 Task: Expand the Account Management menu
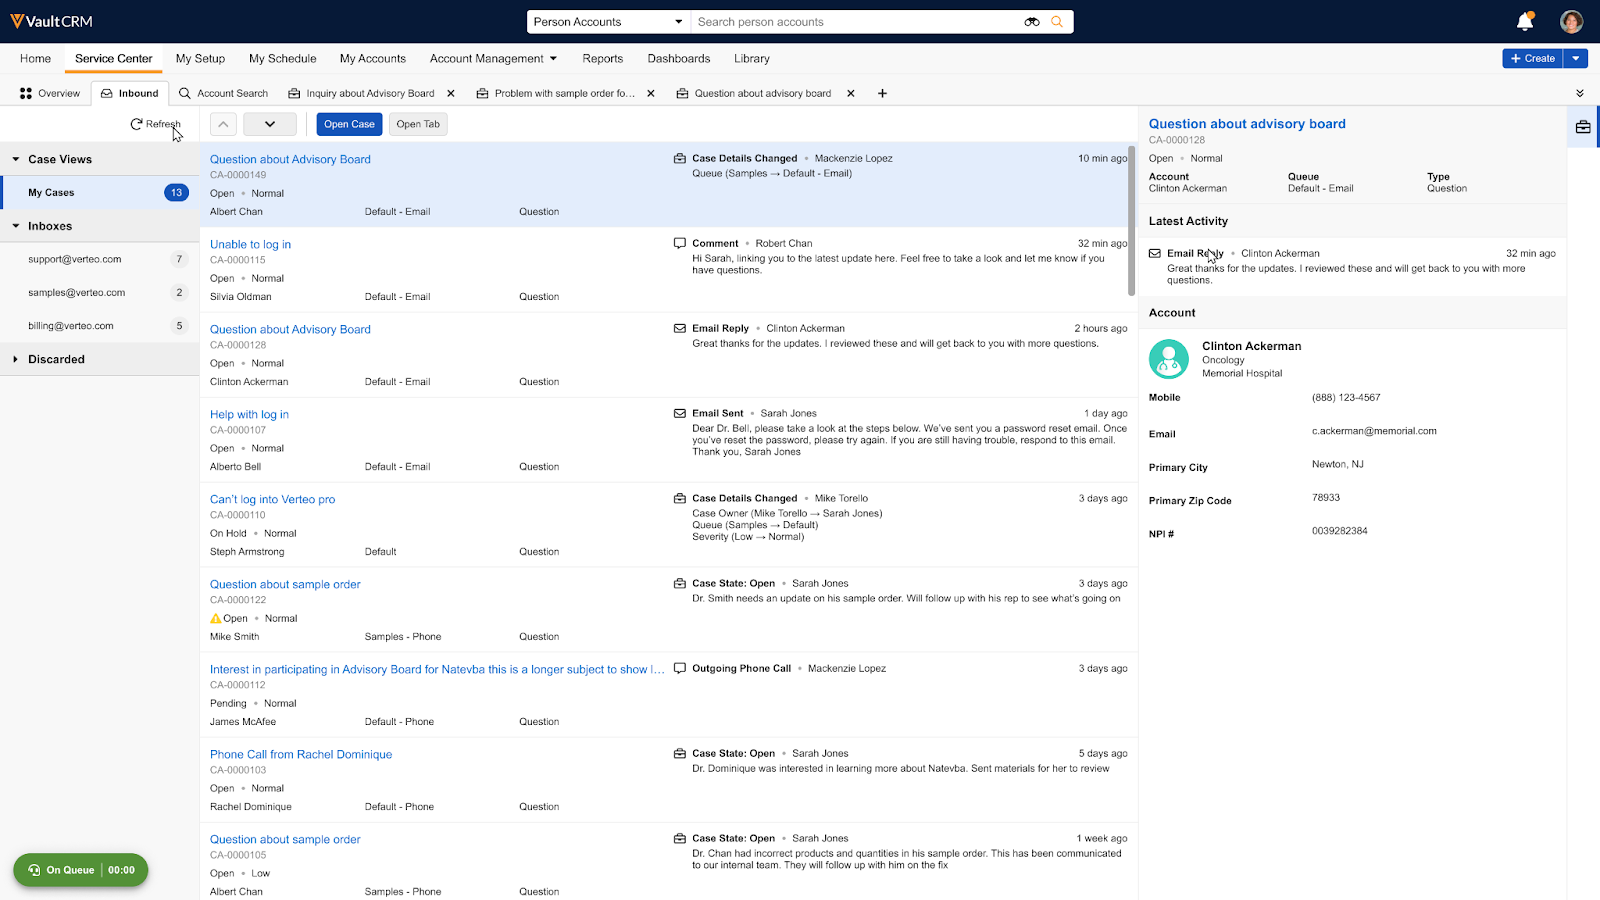coord(493,59)
